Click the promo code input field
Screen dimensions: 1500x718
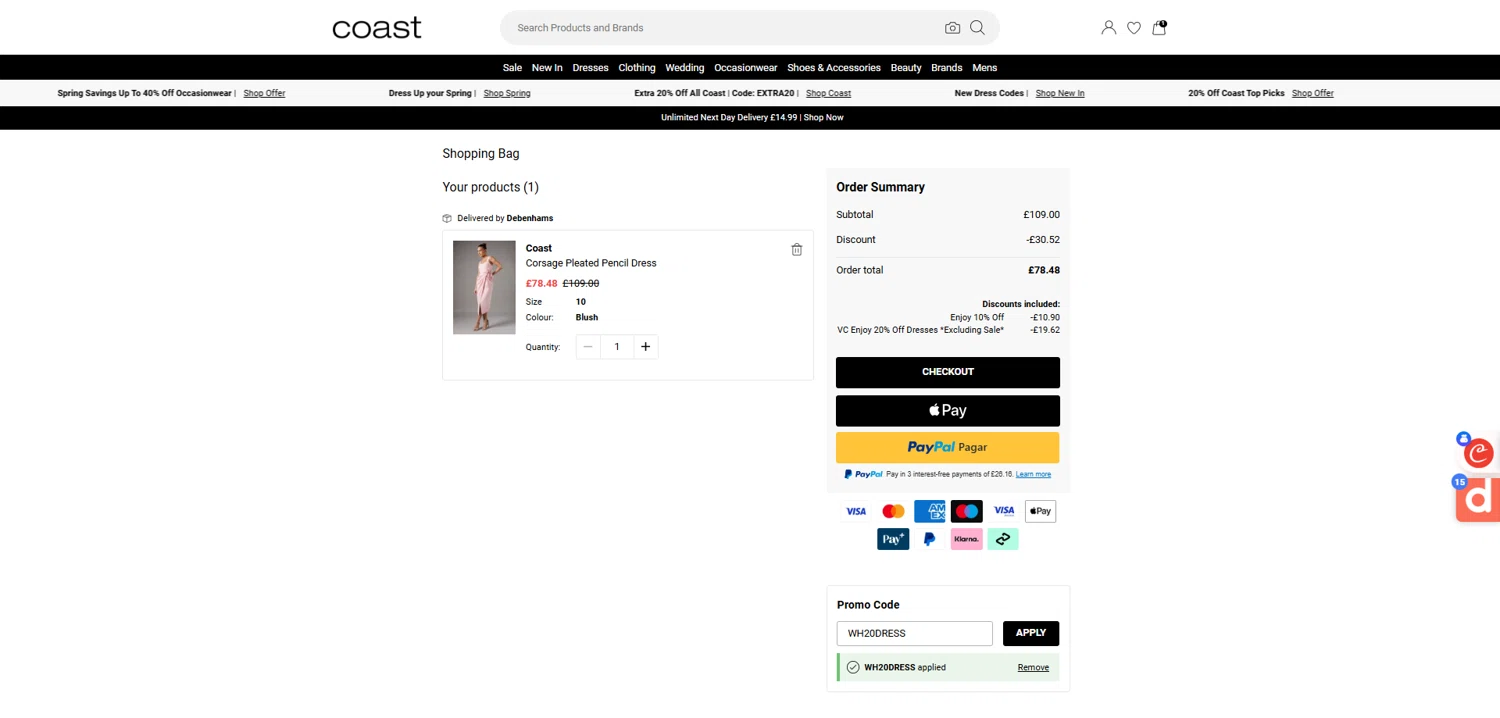[914, 633]
